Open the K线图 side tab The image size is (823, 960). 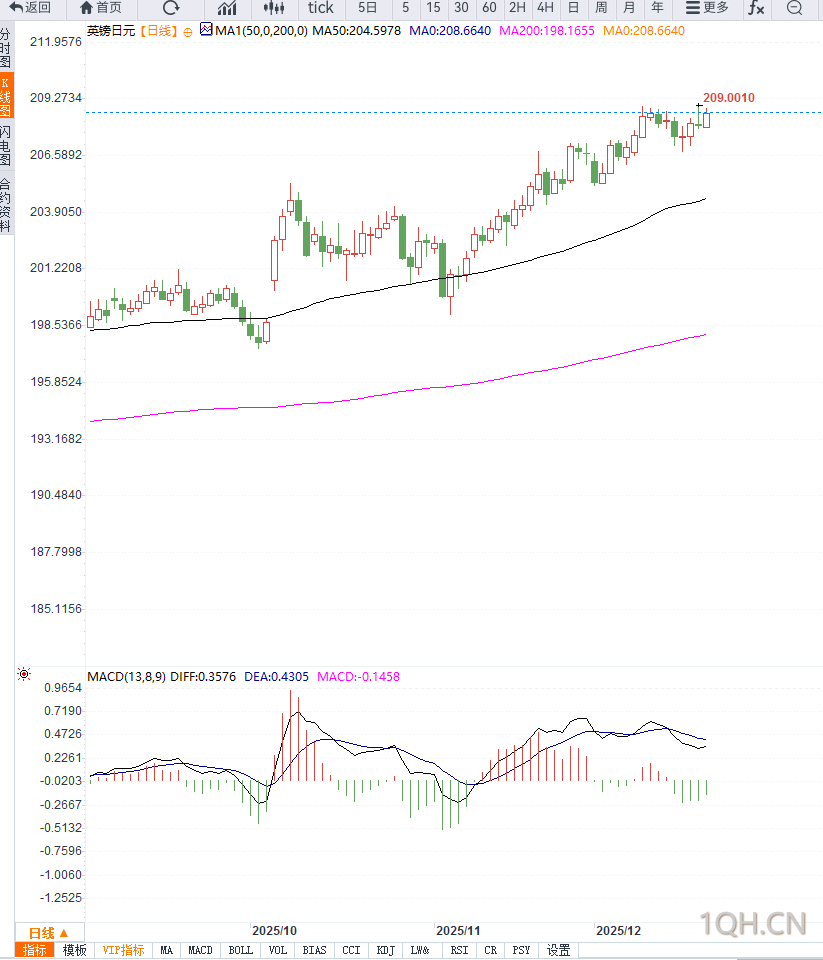pos(6,96)
